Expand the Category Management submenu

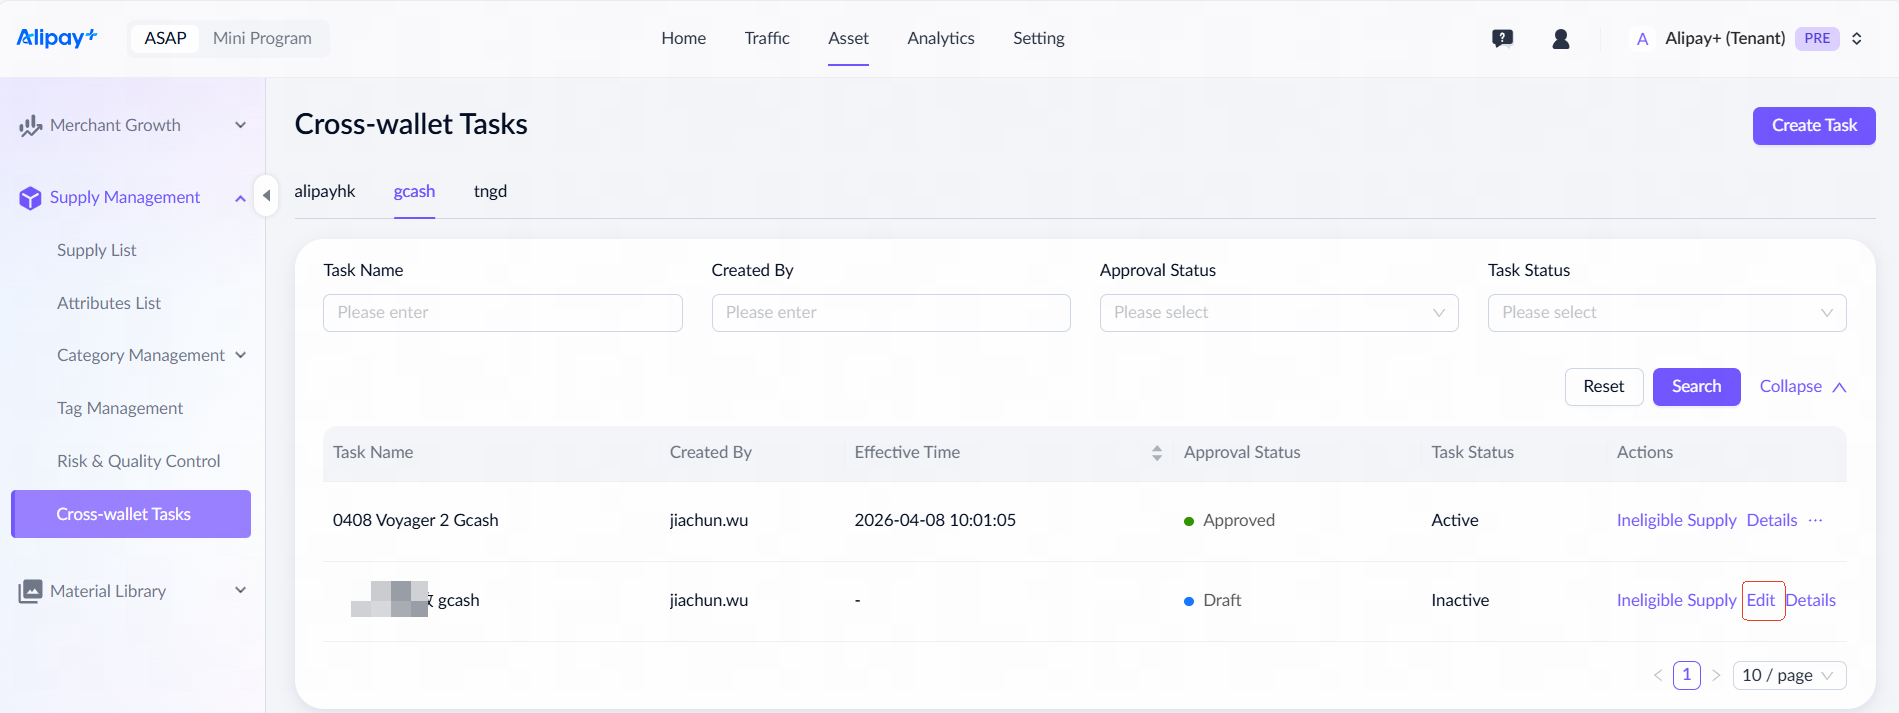[x=241, y=355]
